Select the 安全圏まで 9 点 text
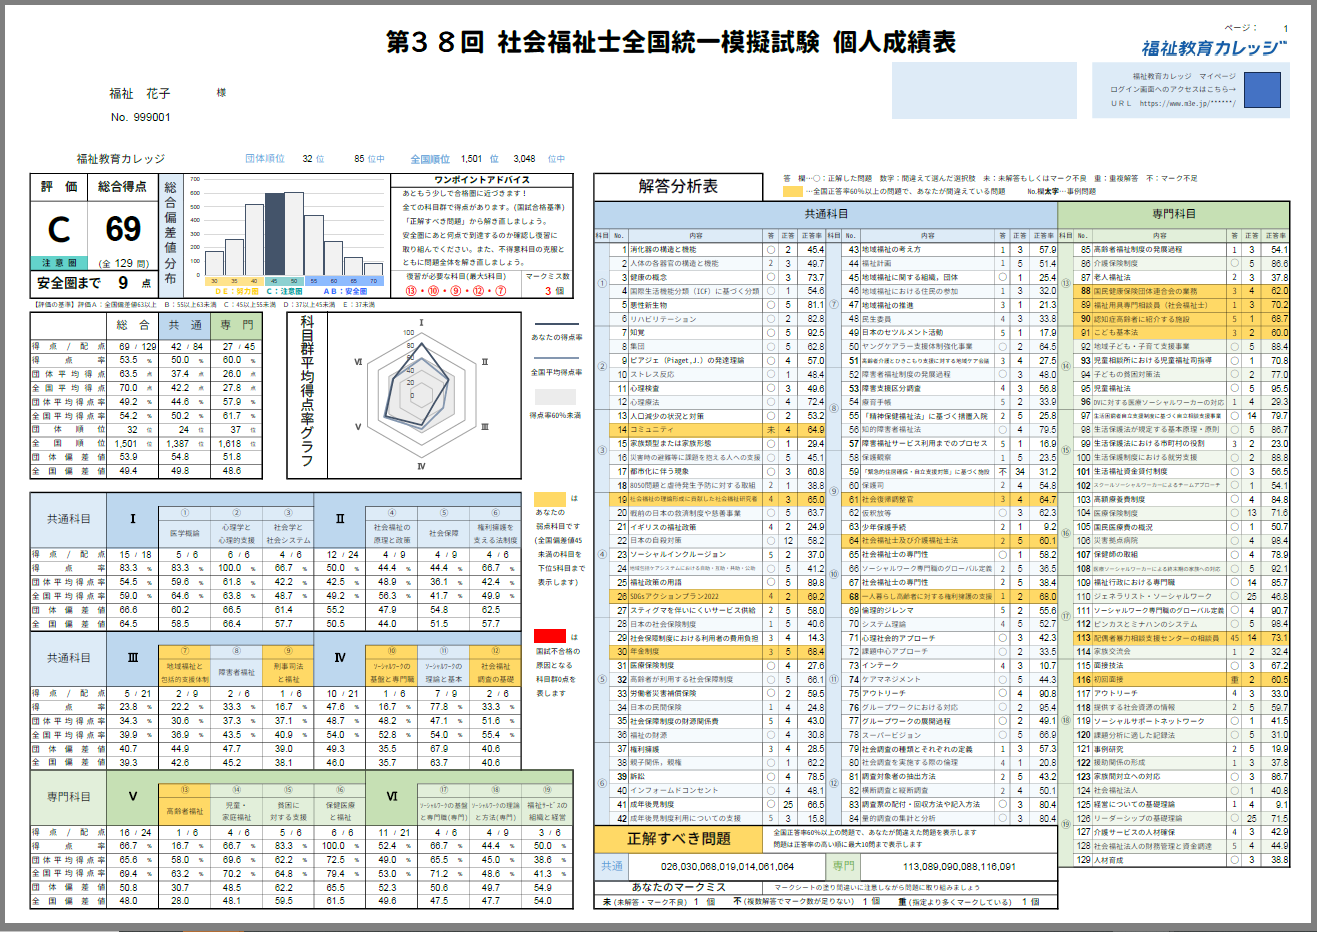Image resolution: width=1317 pixels, height=932 pixels. (x=93, y=283)
